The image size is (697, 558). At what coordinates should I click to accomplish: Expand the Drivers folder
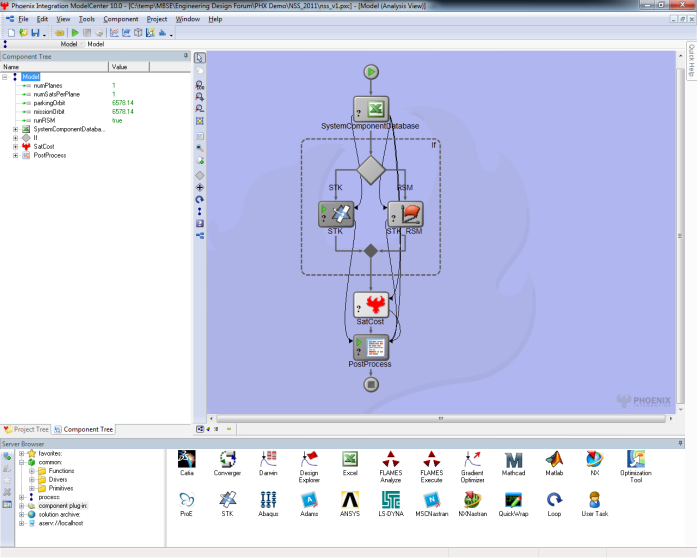(x=32, y=480)
